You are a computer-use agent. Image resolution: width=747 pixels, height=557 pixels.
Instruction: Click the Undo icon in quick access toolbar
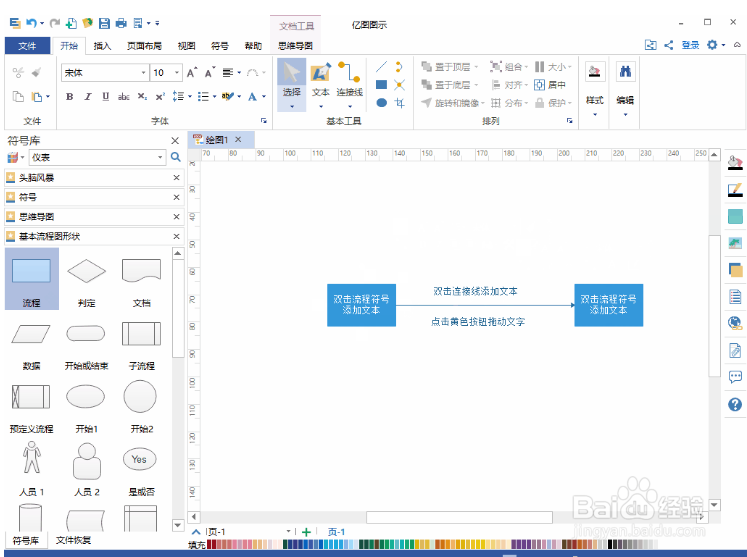tap(31, 23)
